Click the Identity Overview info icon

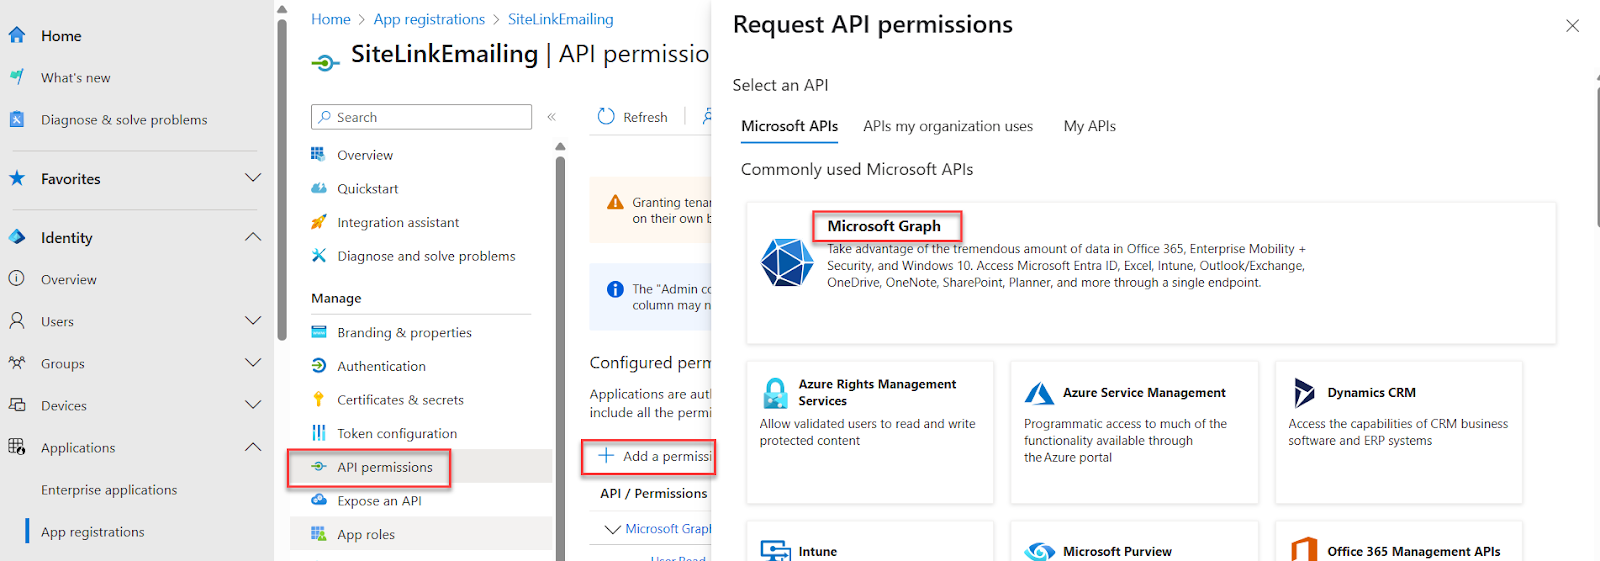point(16,279)
